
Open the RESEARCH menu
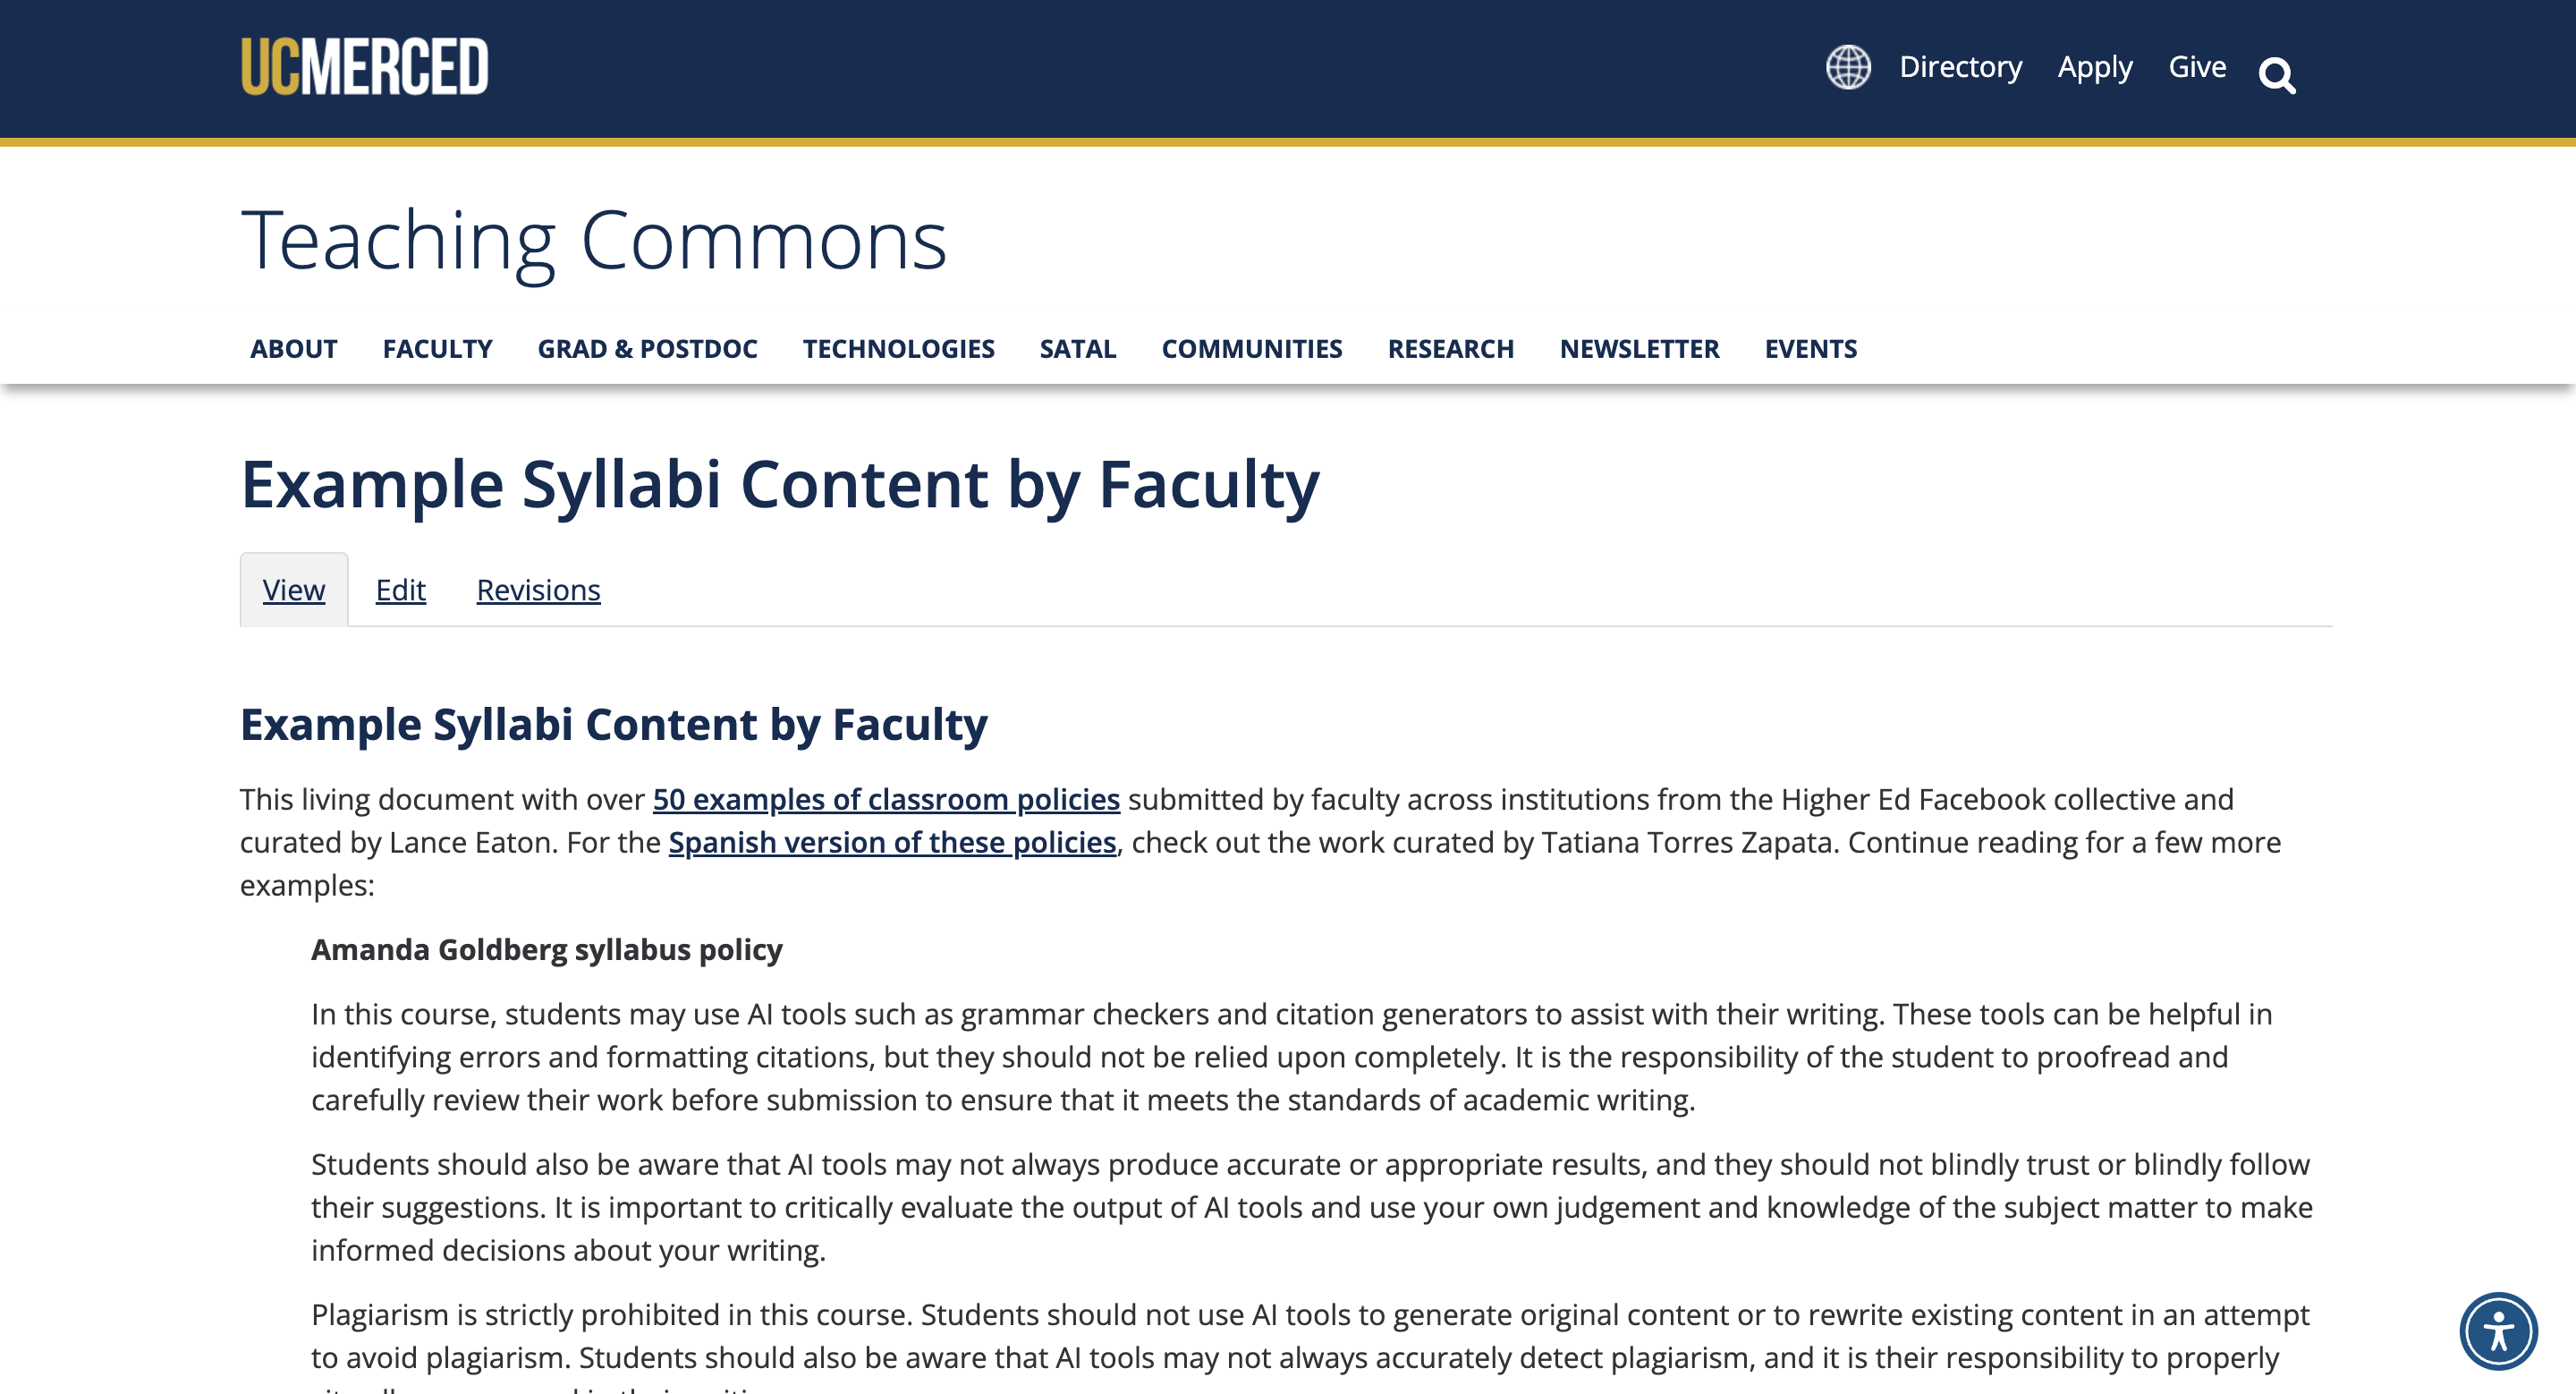pos(1450,348)
